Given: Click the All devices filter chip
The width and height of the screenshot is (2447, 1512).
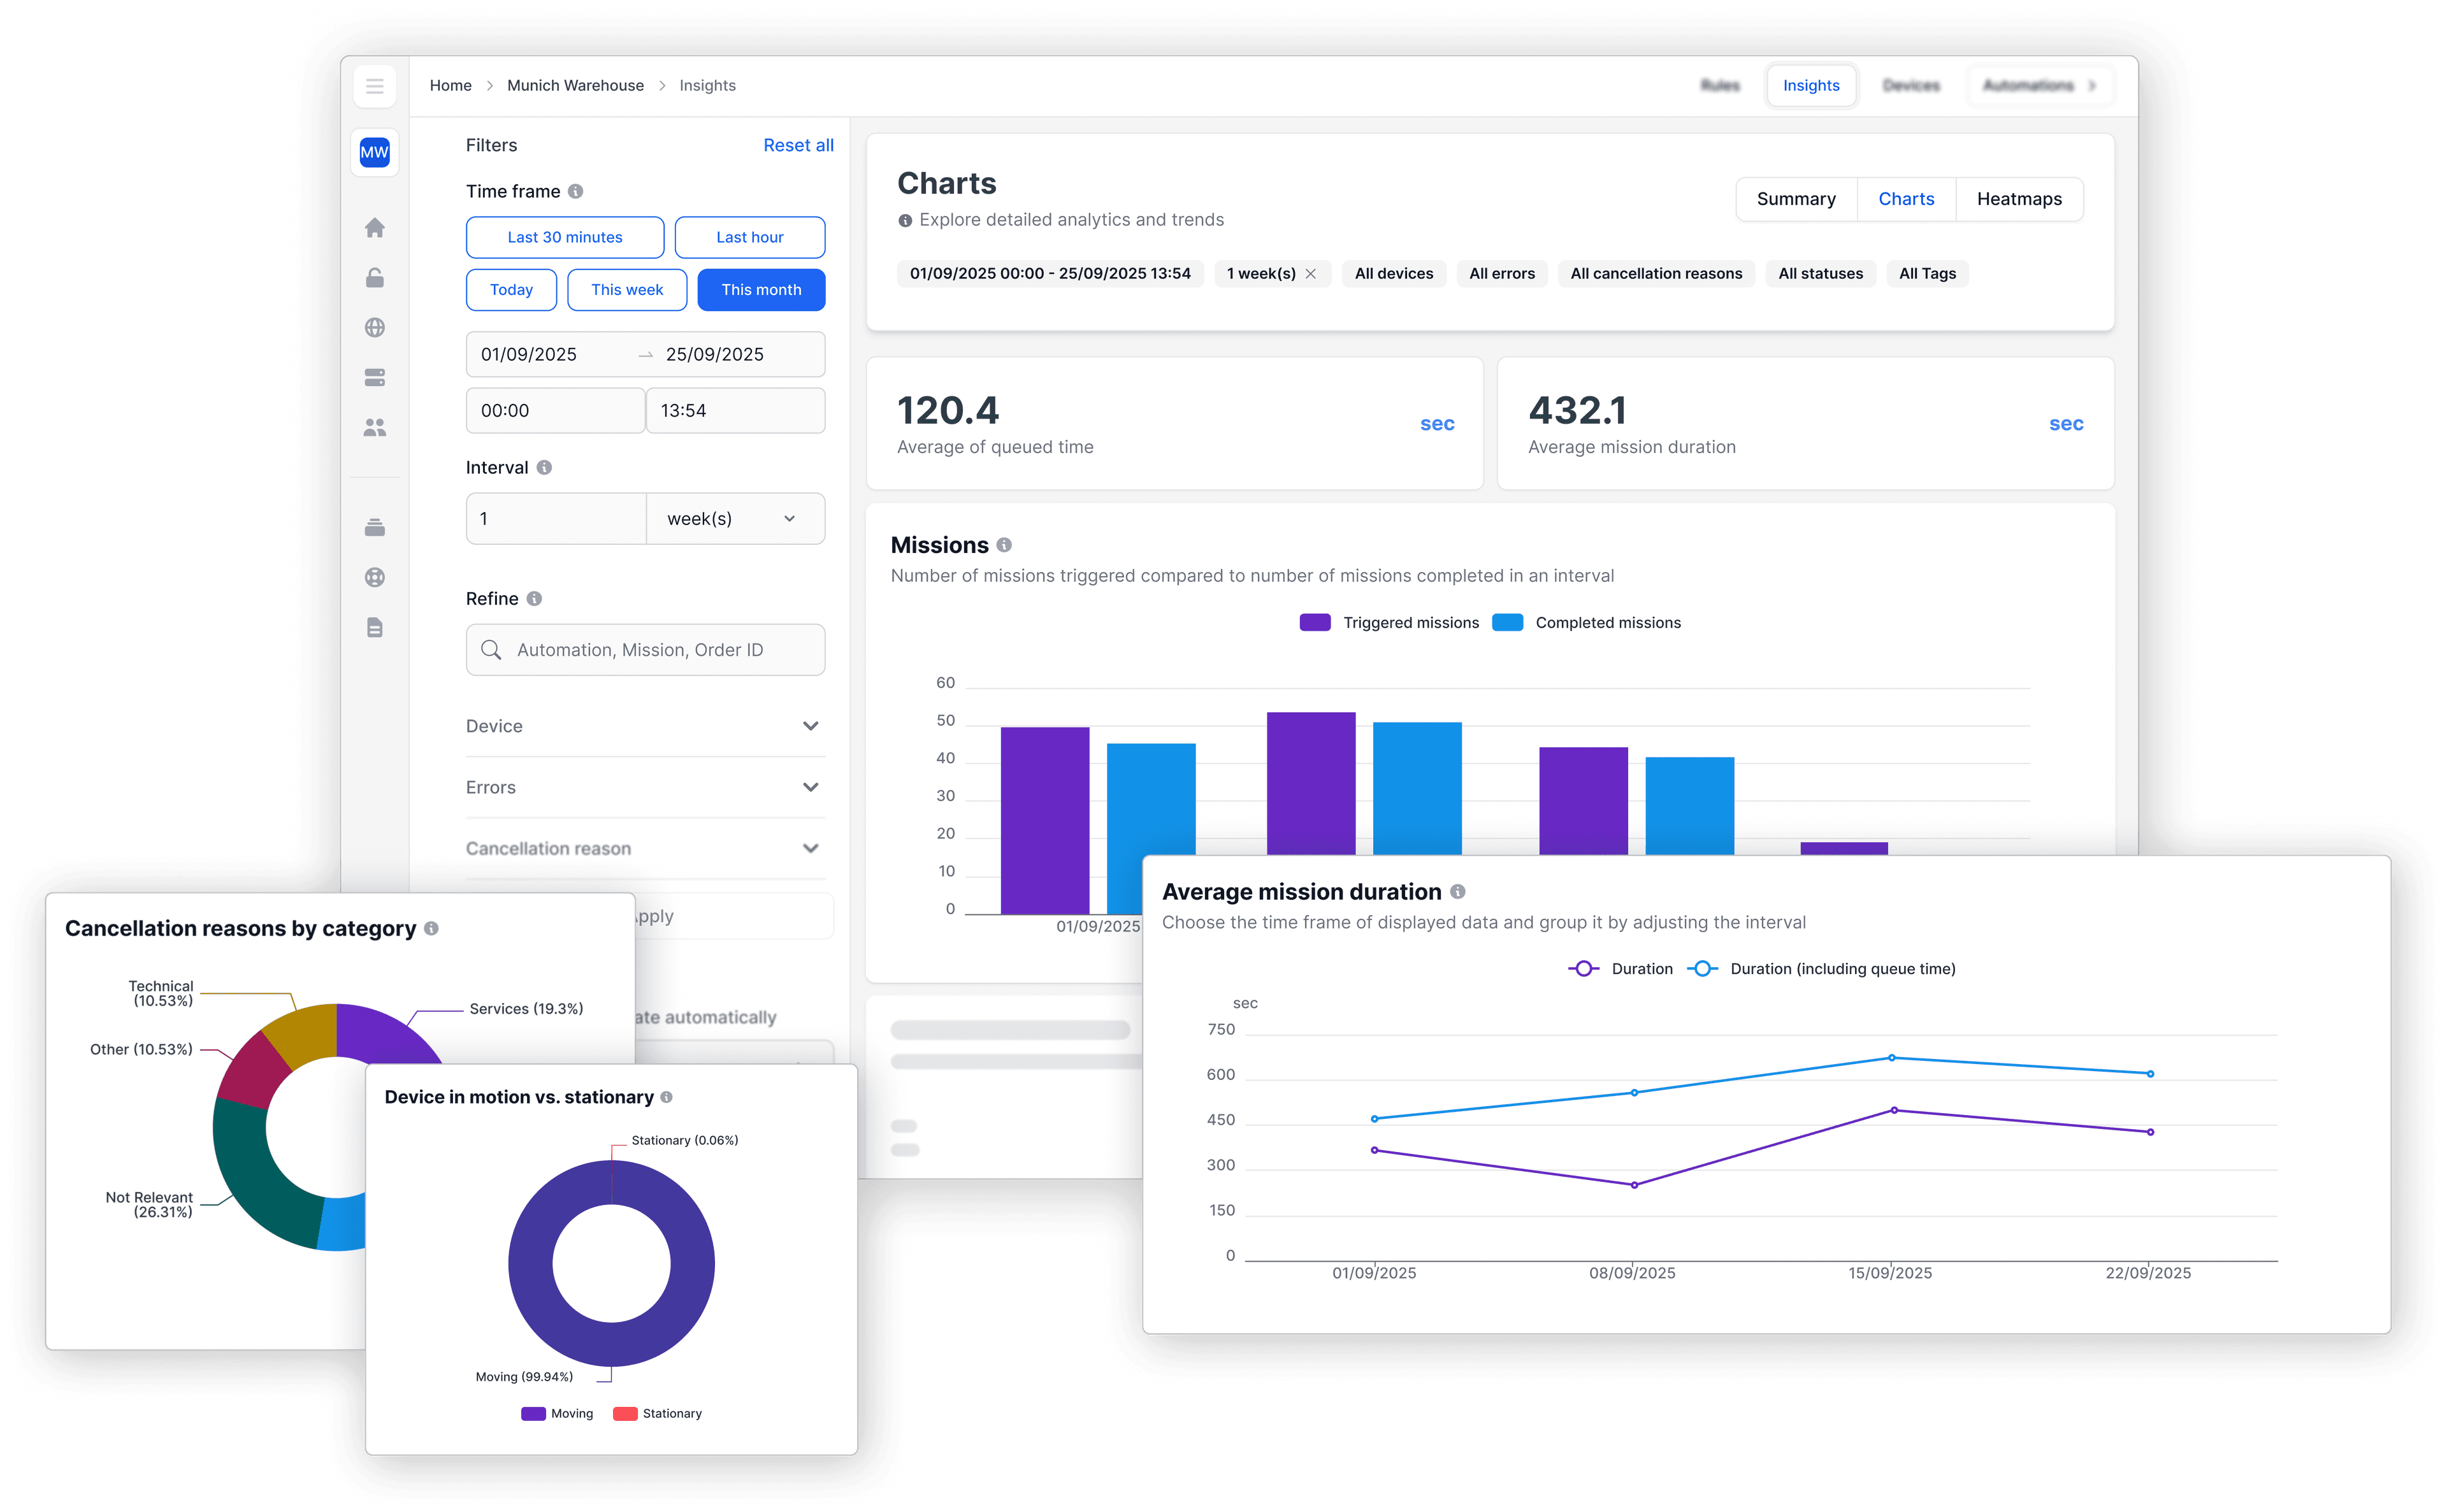Looking at the screenshot, I should (x=1394, y=273).
